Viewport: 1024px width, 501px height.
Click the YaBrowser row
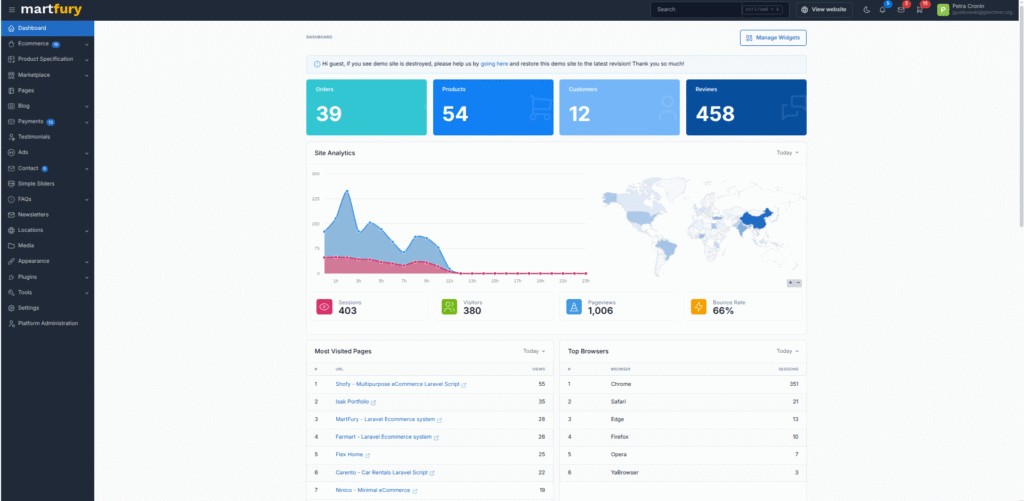[683, 472]
